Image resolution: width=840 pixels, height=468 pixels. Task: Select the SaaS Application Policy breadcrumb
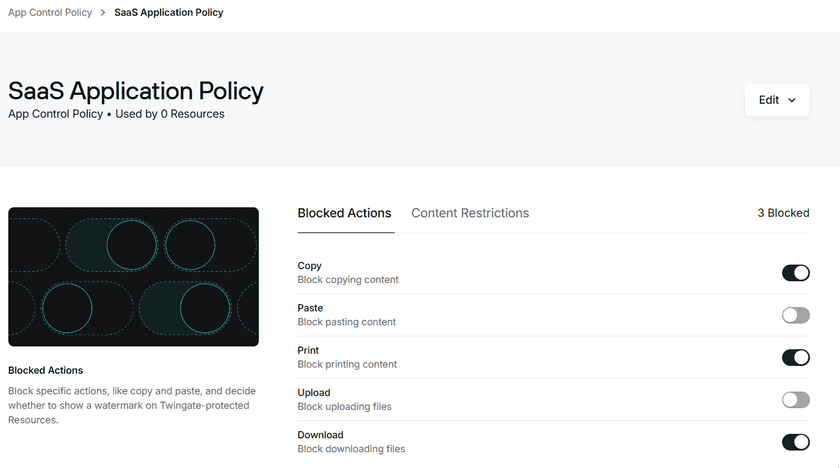point(169,13)
